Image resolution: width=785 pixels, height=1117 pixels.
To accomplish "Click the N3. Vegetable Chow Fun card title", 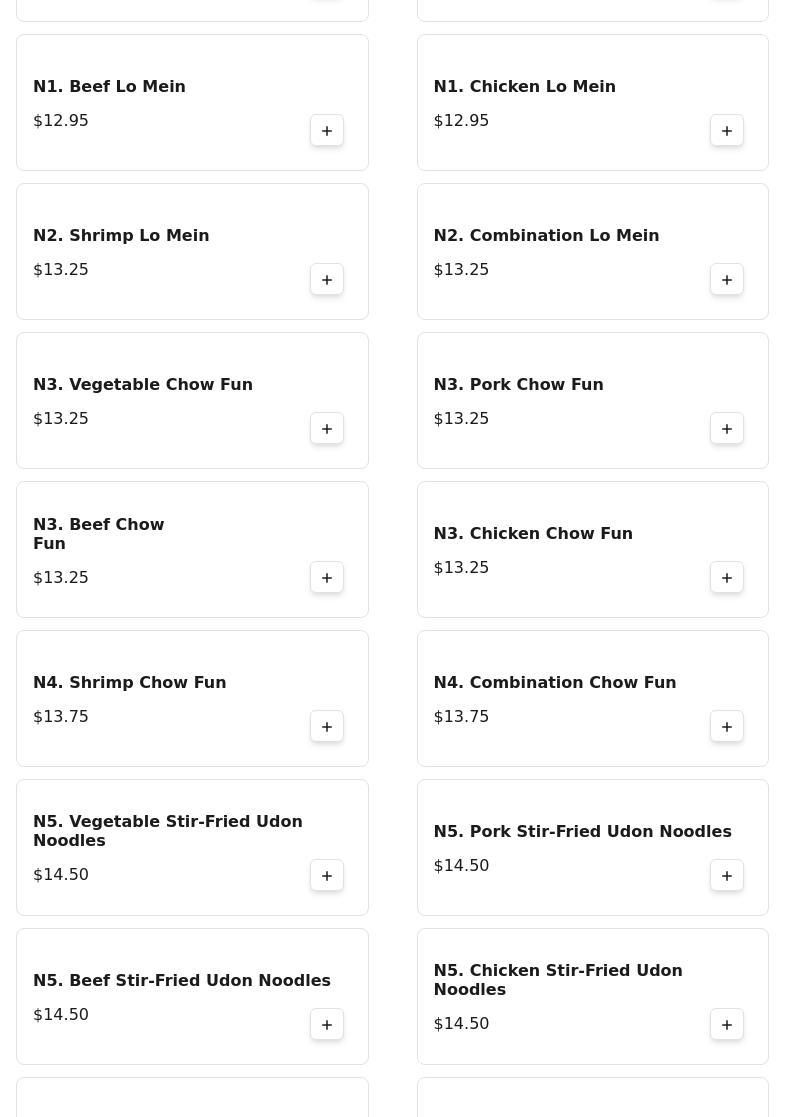I will click(x=143, y=385).
